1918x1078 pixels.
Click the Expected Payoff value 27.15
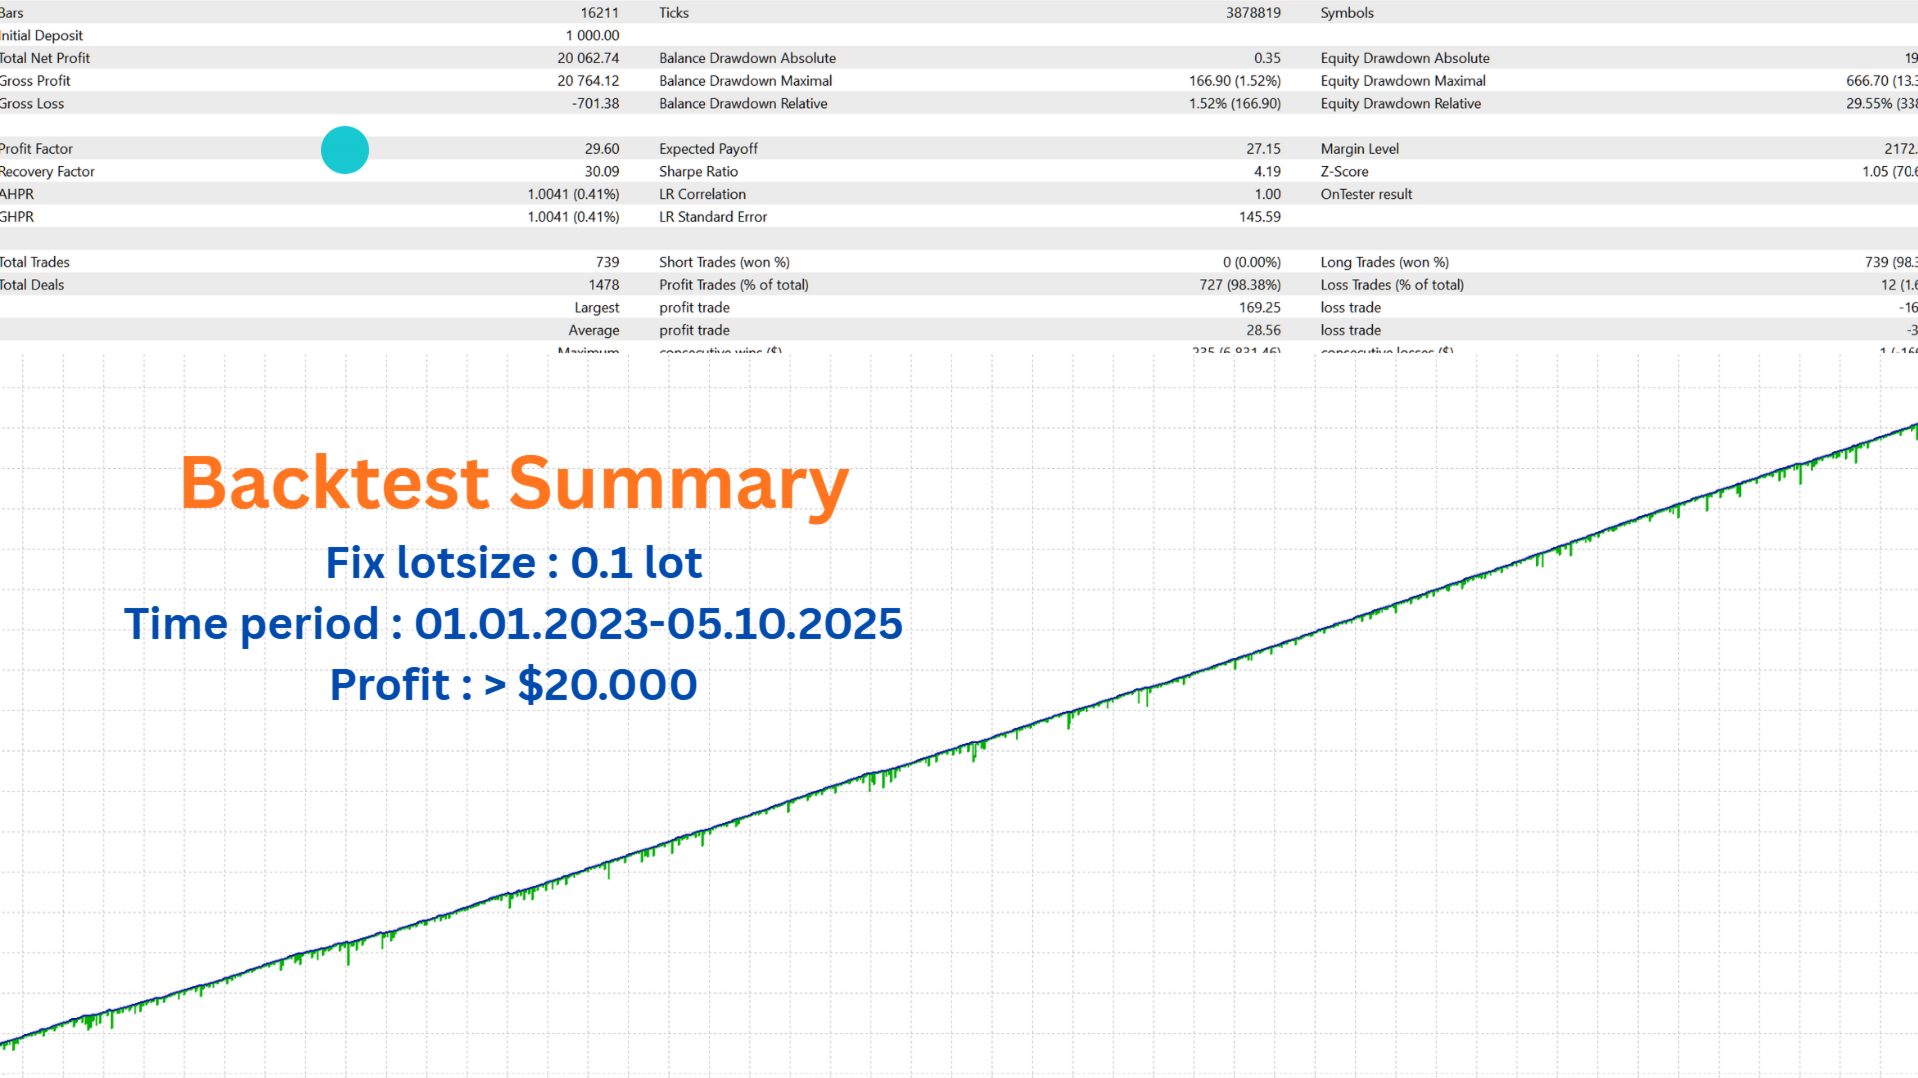1263,148
